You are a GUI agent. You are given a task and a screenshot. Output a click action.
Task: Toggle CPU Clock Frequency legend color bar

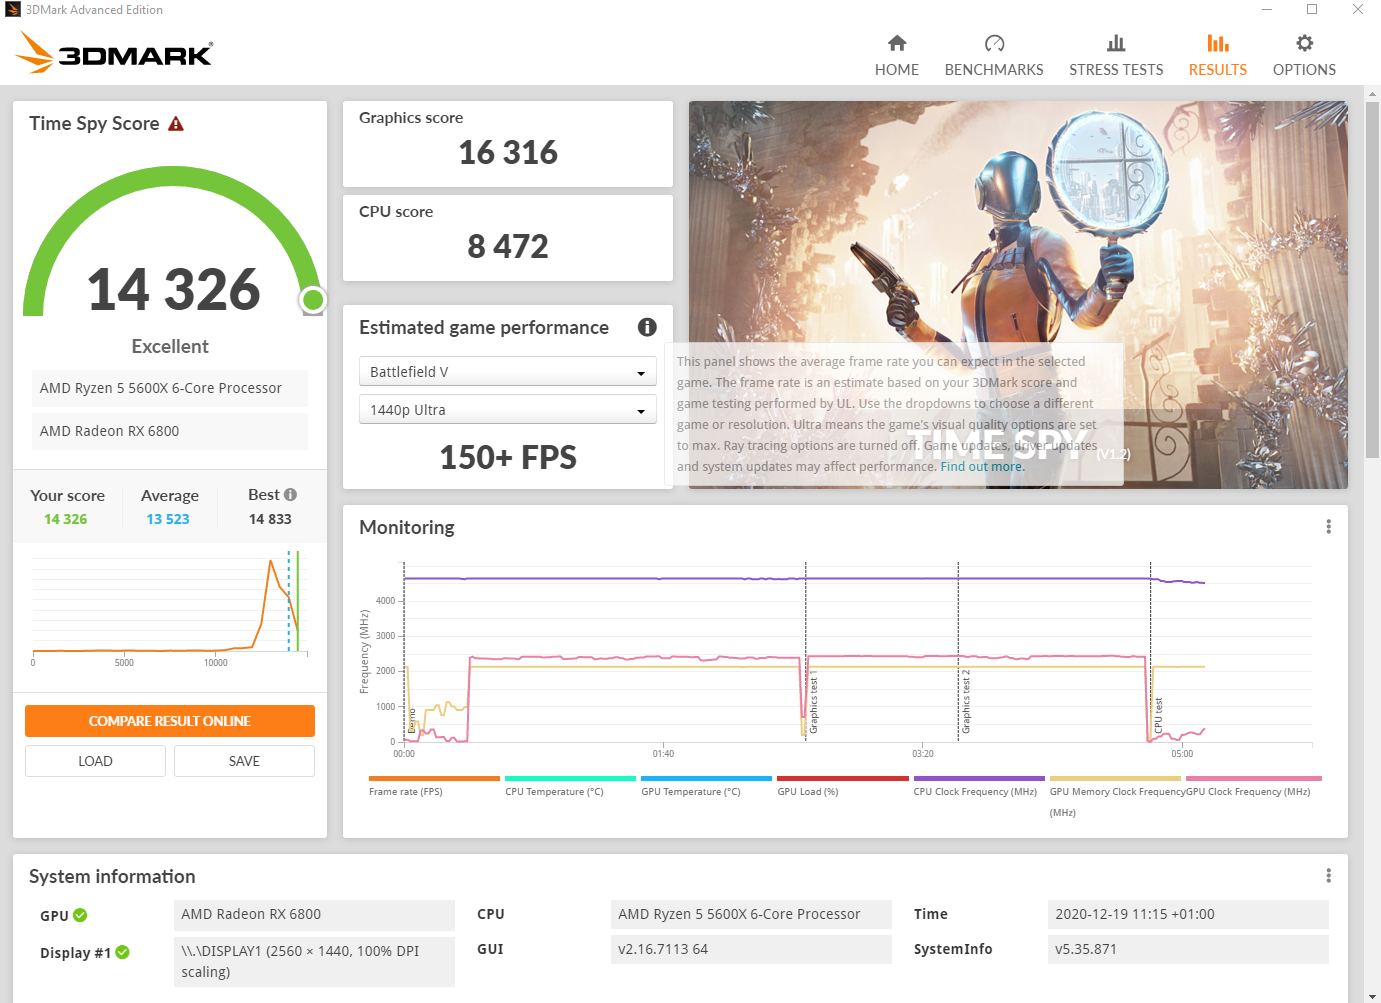[979, 778]
